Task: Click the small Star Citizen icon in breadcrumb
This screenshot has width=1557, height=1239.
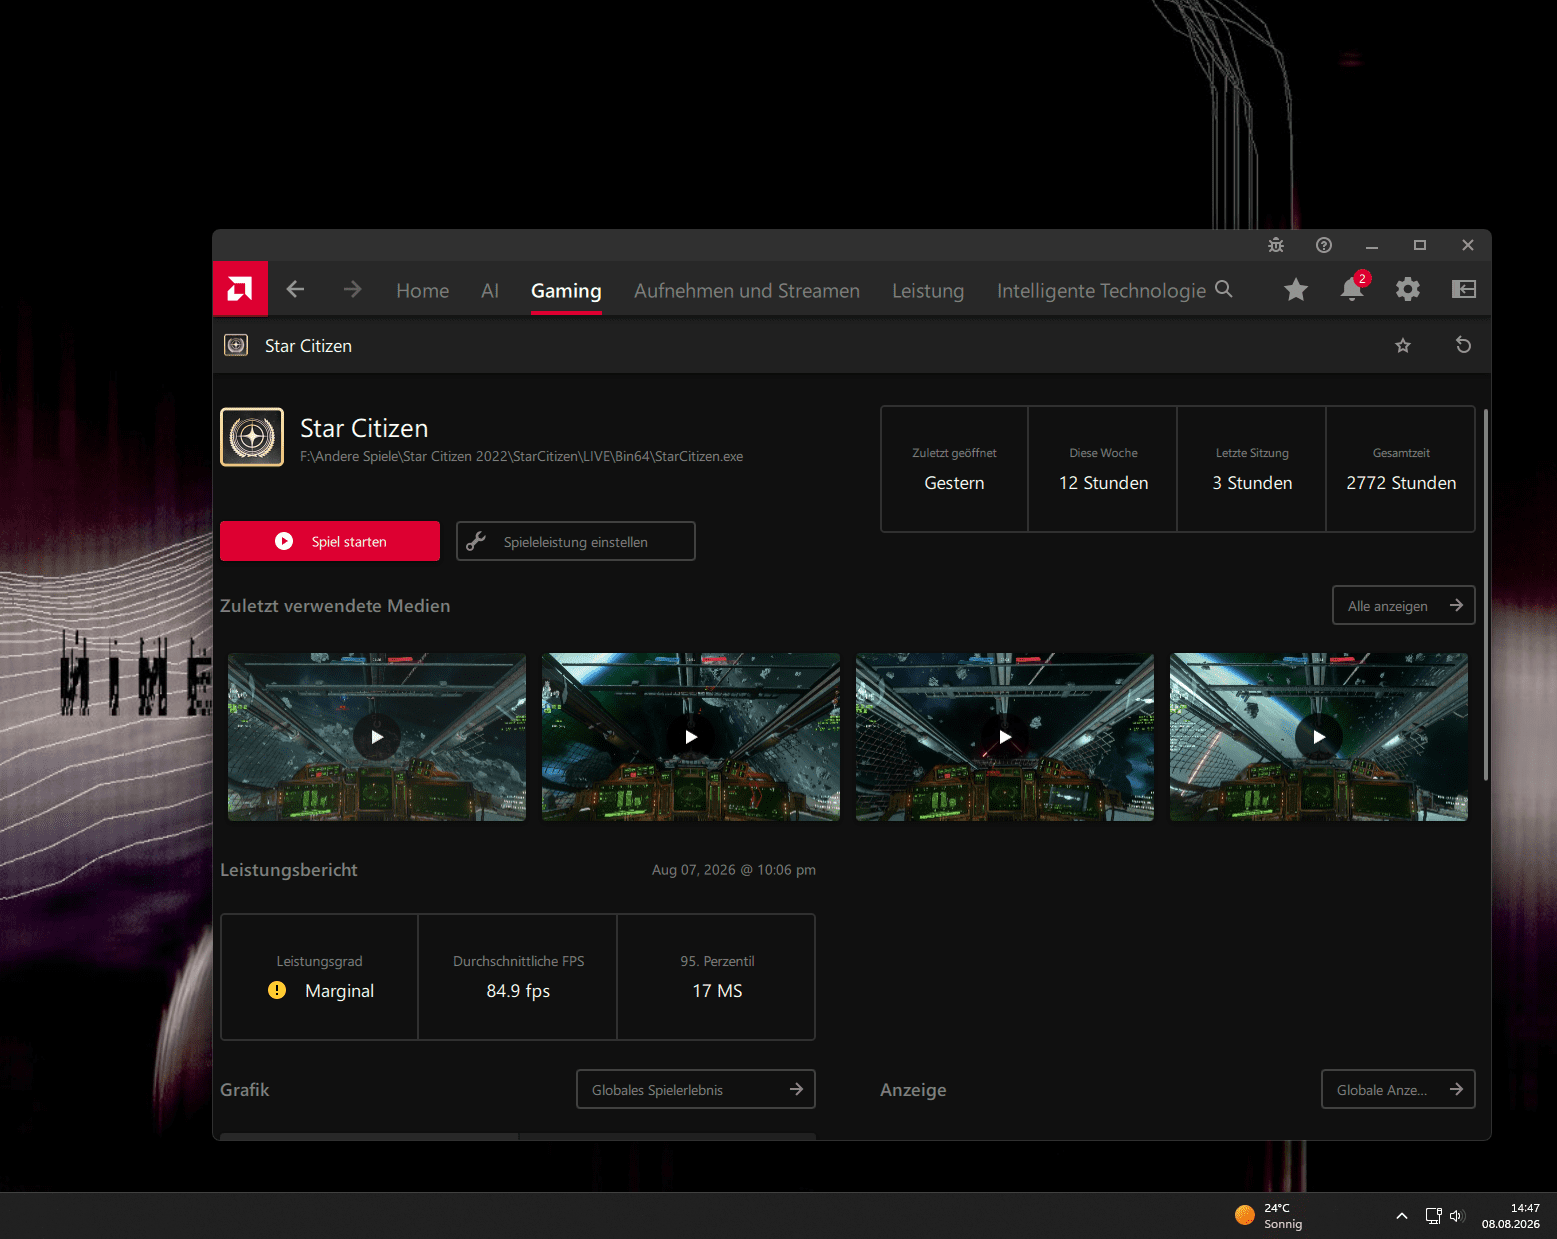Action: pos(236,345)
